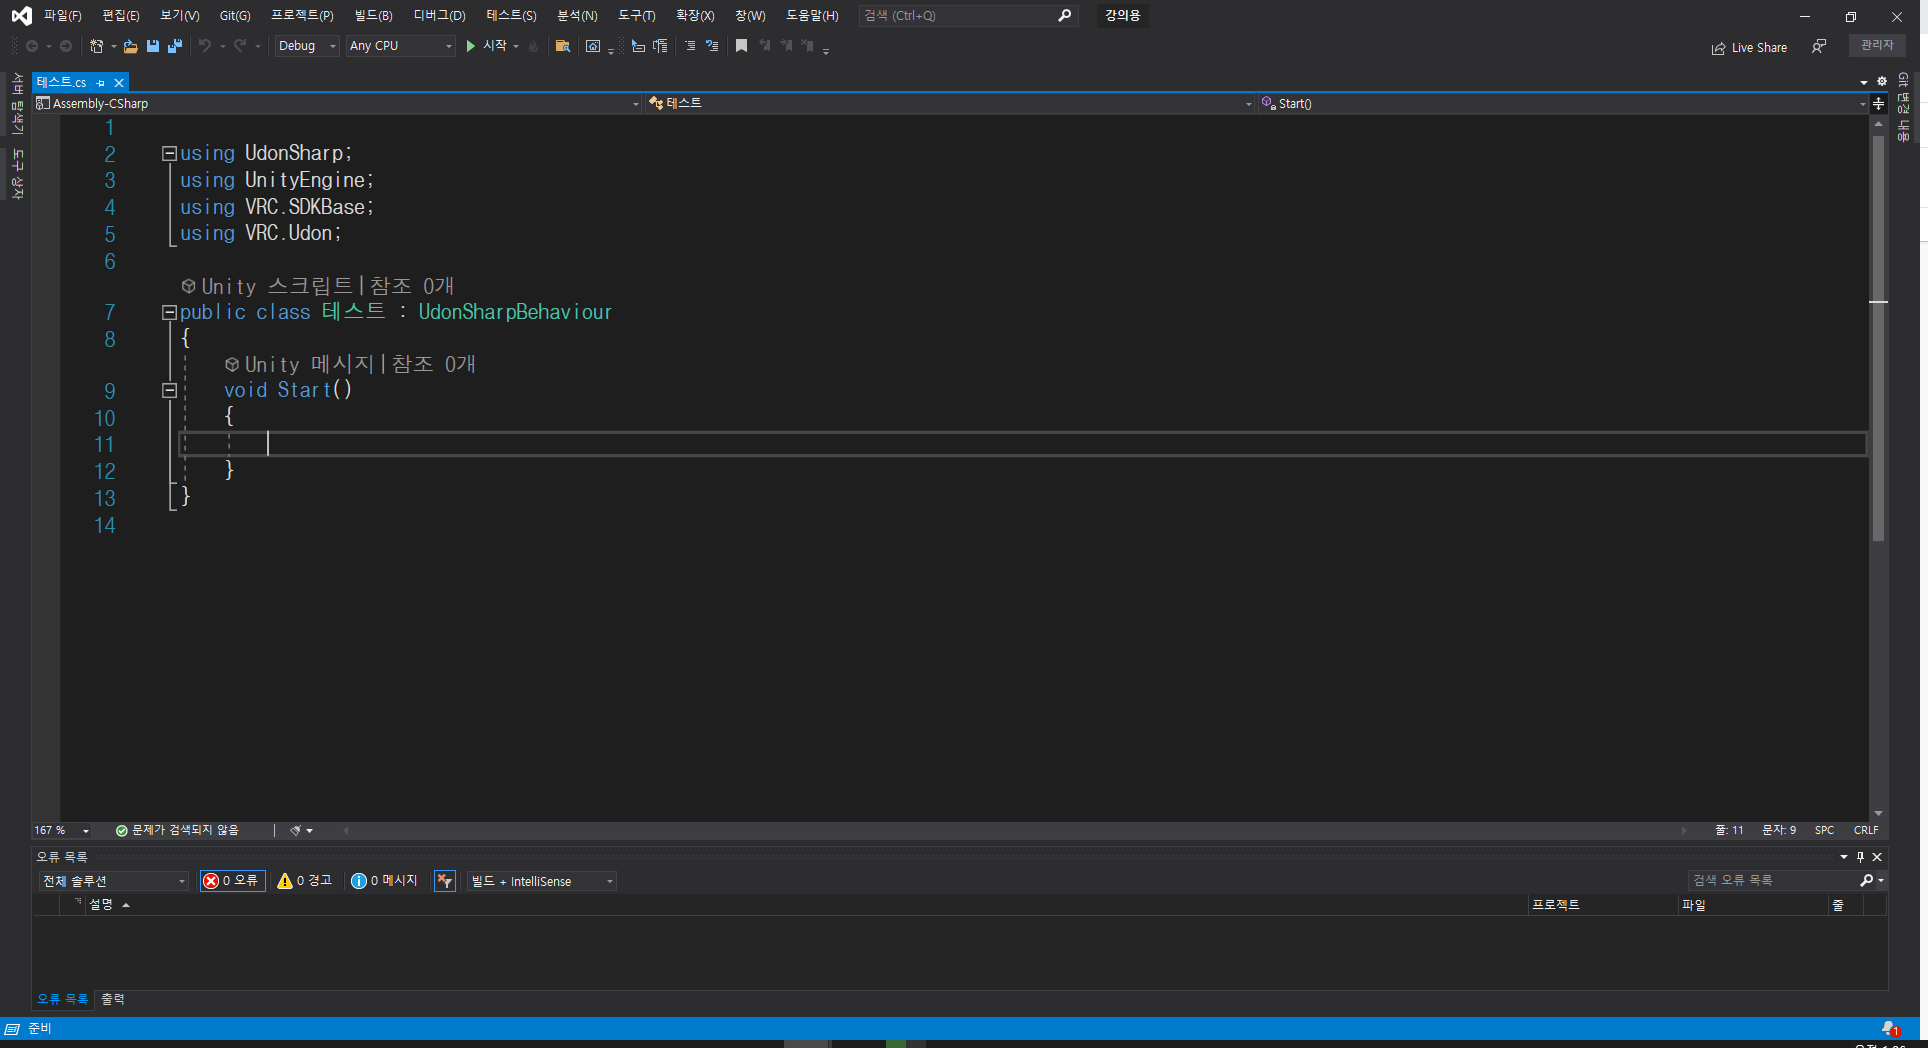The width and height of the screenshot is (1928, 1048).
Task: Click the editor cleanup brush icon
Action: click(295, 831)
